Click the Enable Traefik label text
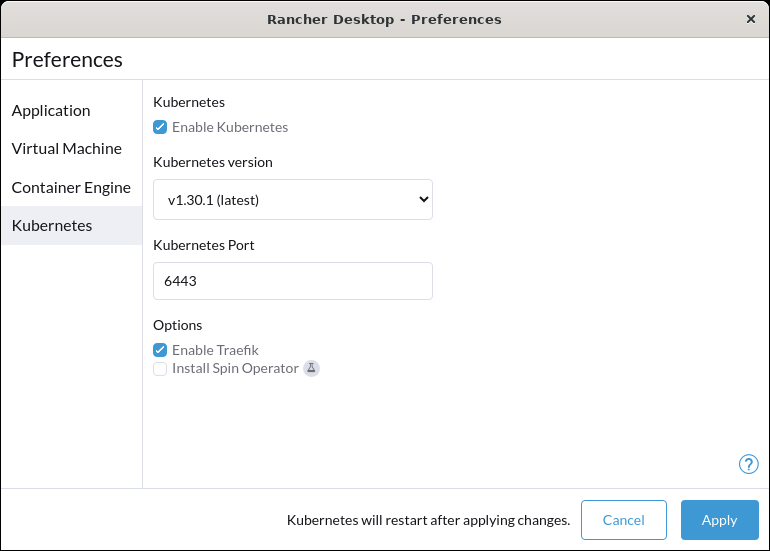 click(215, 350)
